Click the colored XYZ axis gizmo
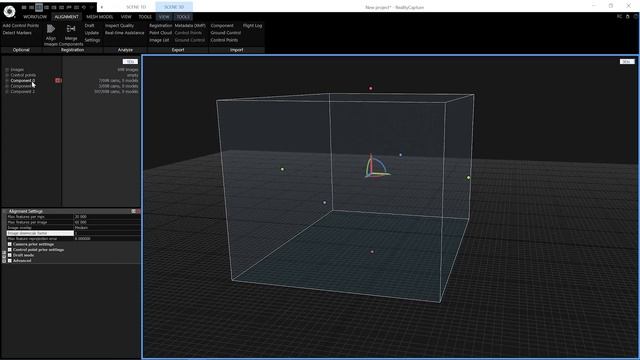640x360 pixels. click(376, 167)
